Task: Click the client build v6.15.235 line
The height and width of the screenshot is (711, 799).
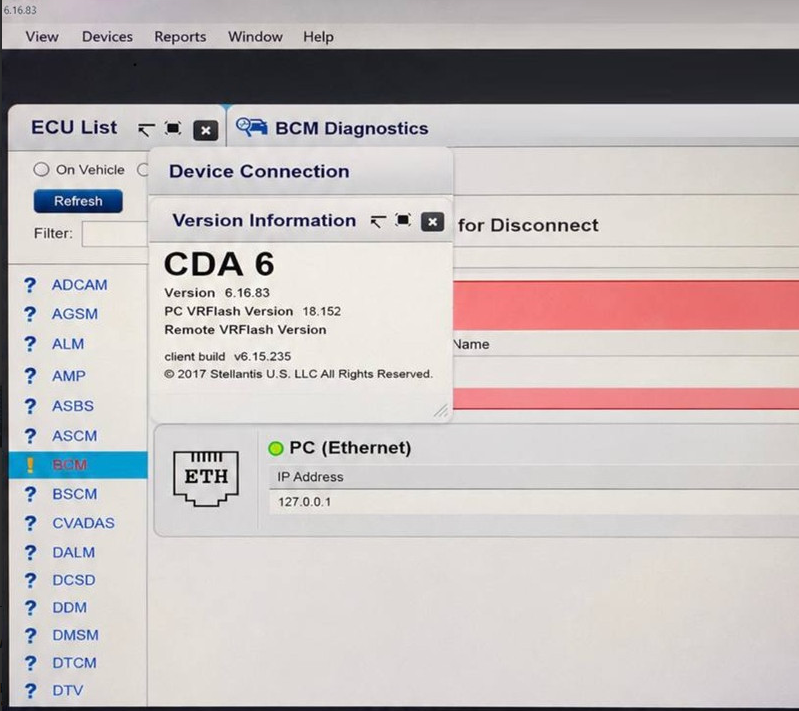Action: click(x=228, y=356)
